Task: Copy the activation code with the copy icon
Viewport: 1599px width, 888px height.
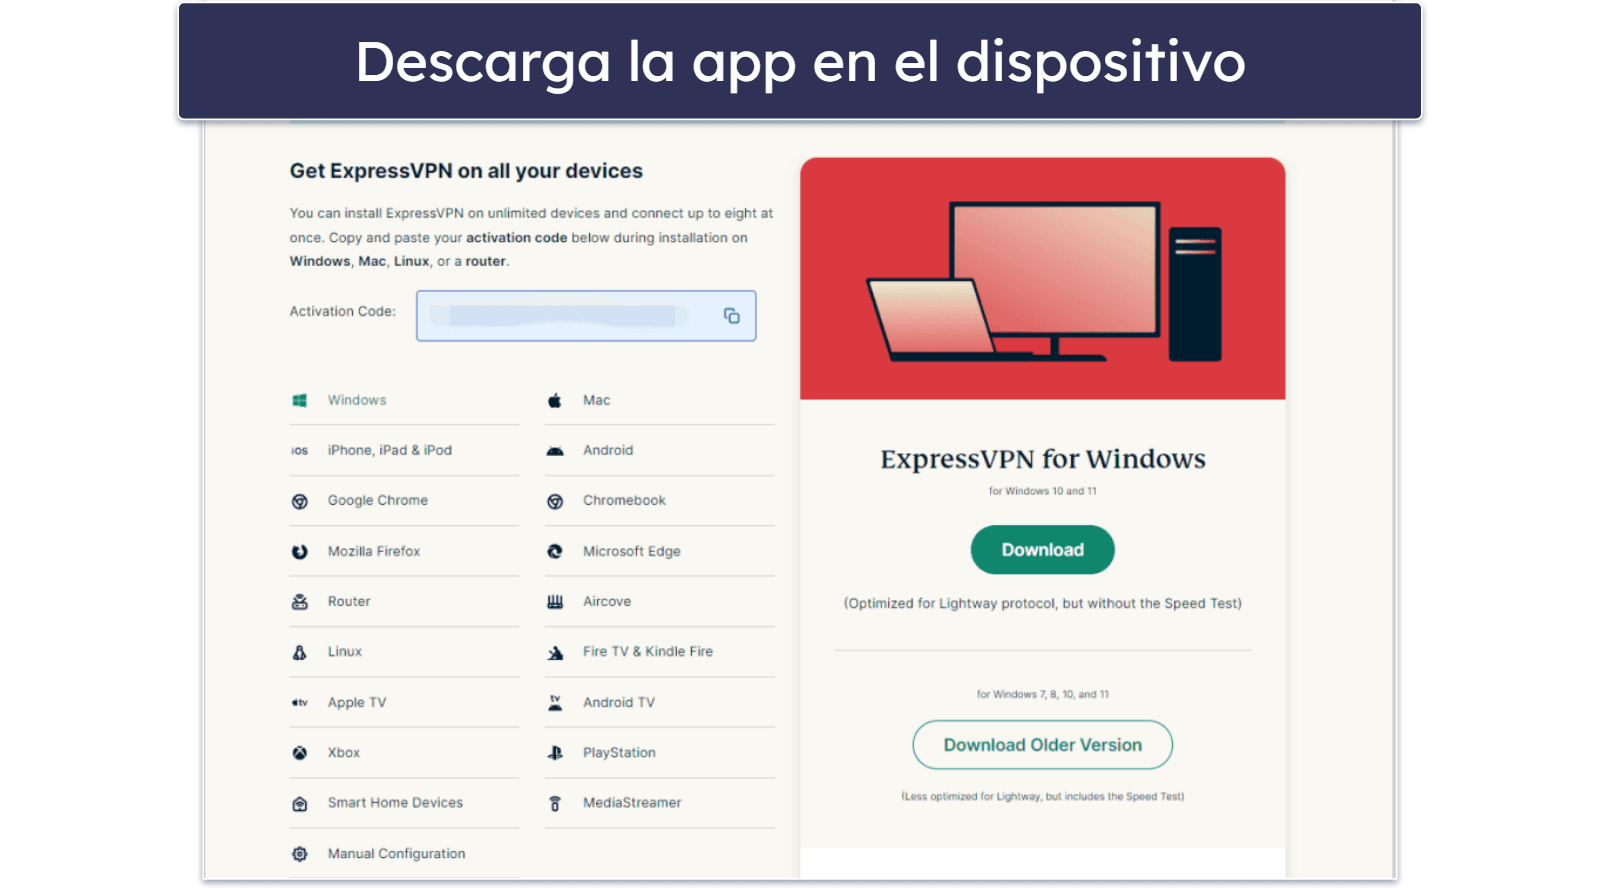Action: click(731, 316)
